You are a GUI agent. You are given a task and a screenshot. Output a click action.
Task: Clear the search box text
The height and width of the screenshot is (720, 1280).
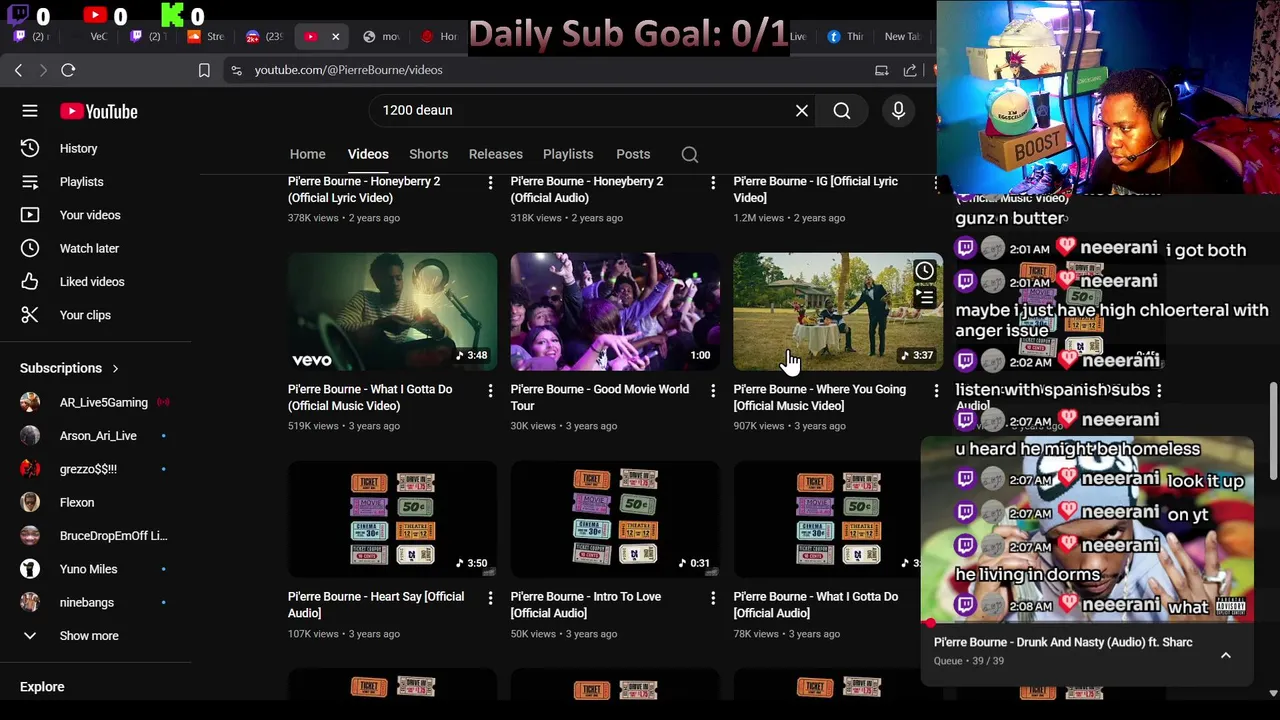[x=801, y=111]
